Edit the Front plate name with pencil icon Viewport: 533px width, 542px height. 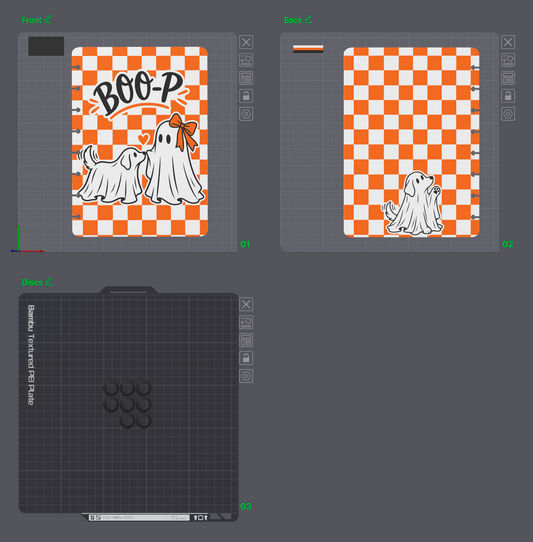pos(48,19)
